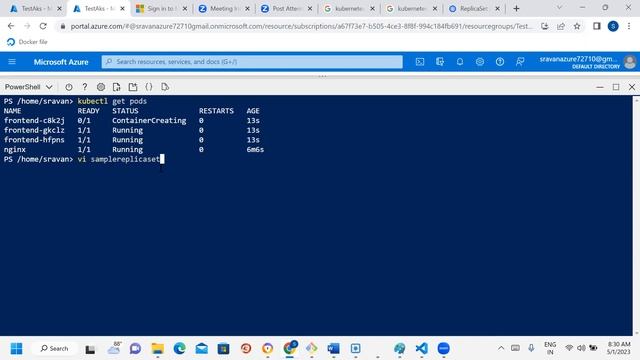The height and width of the screenshot is (360, 640).
Task: Reload the current page
Action: click(43, 26)
